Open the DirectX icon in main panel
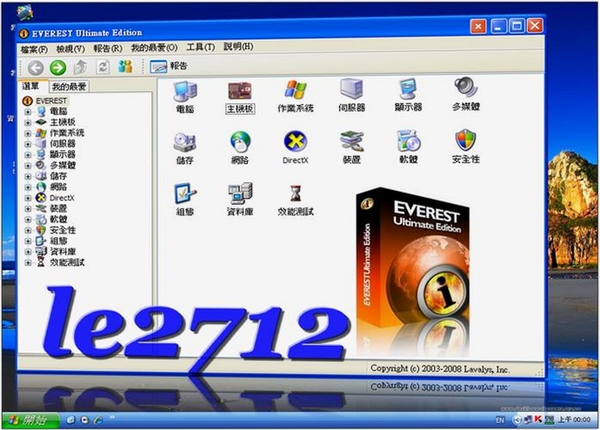 295,147
